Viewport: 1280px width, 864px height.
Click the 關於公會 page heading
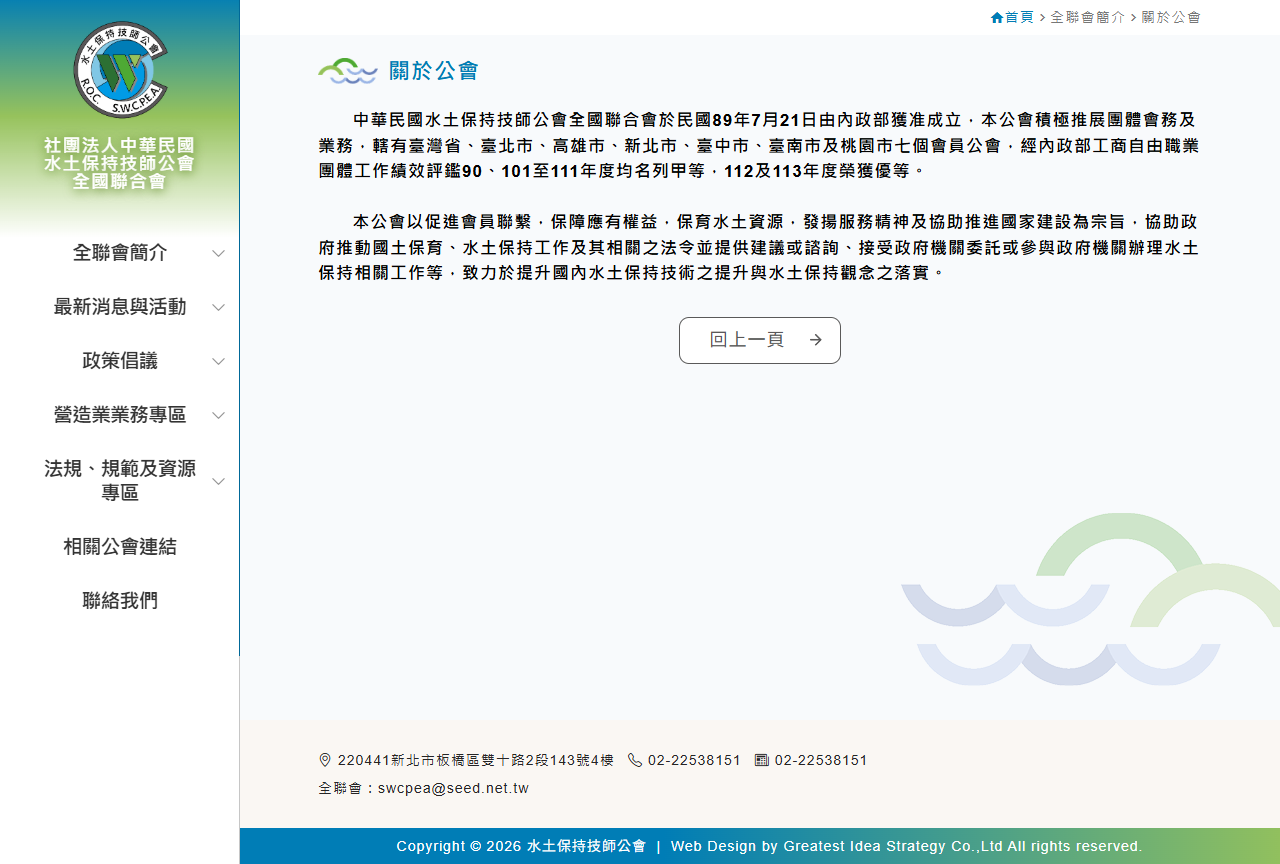(x=434, y=70)
